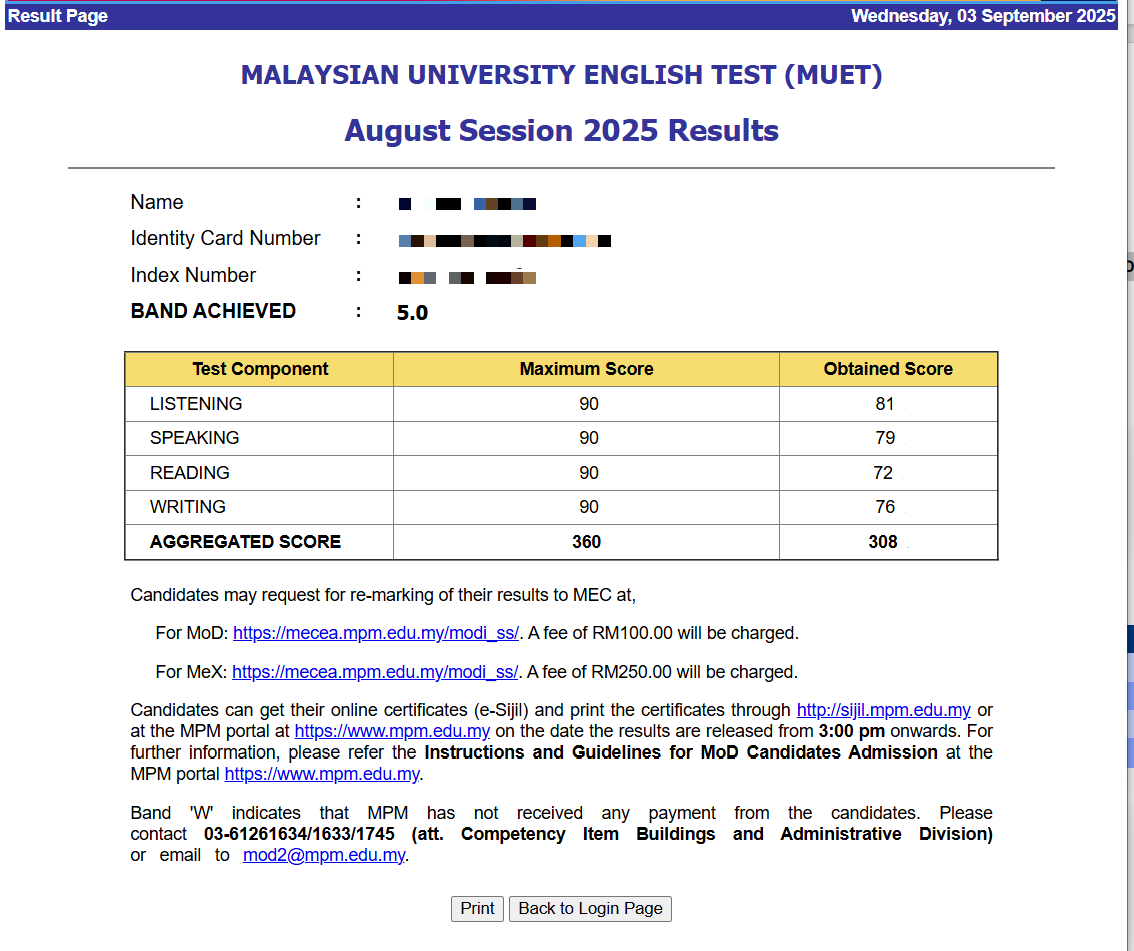Click the August Session 2025 Results heading

561,130
